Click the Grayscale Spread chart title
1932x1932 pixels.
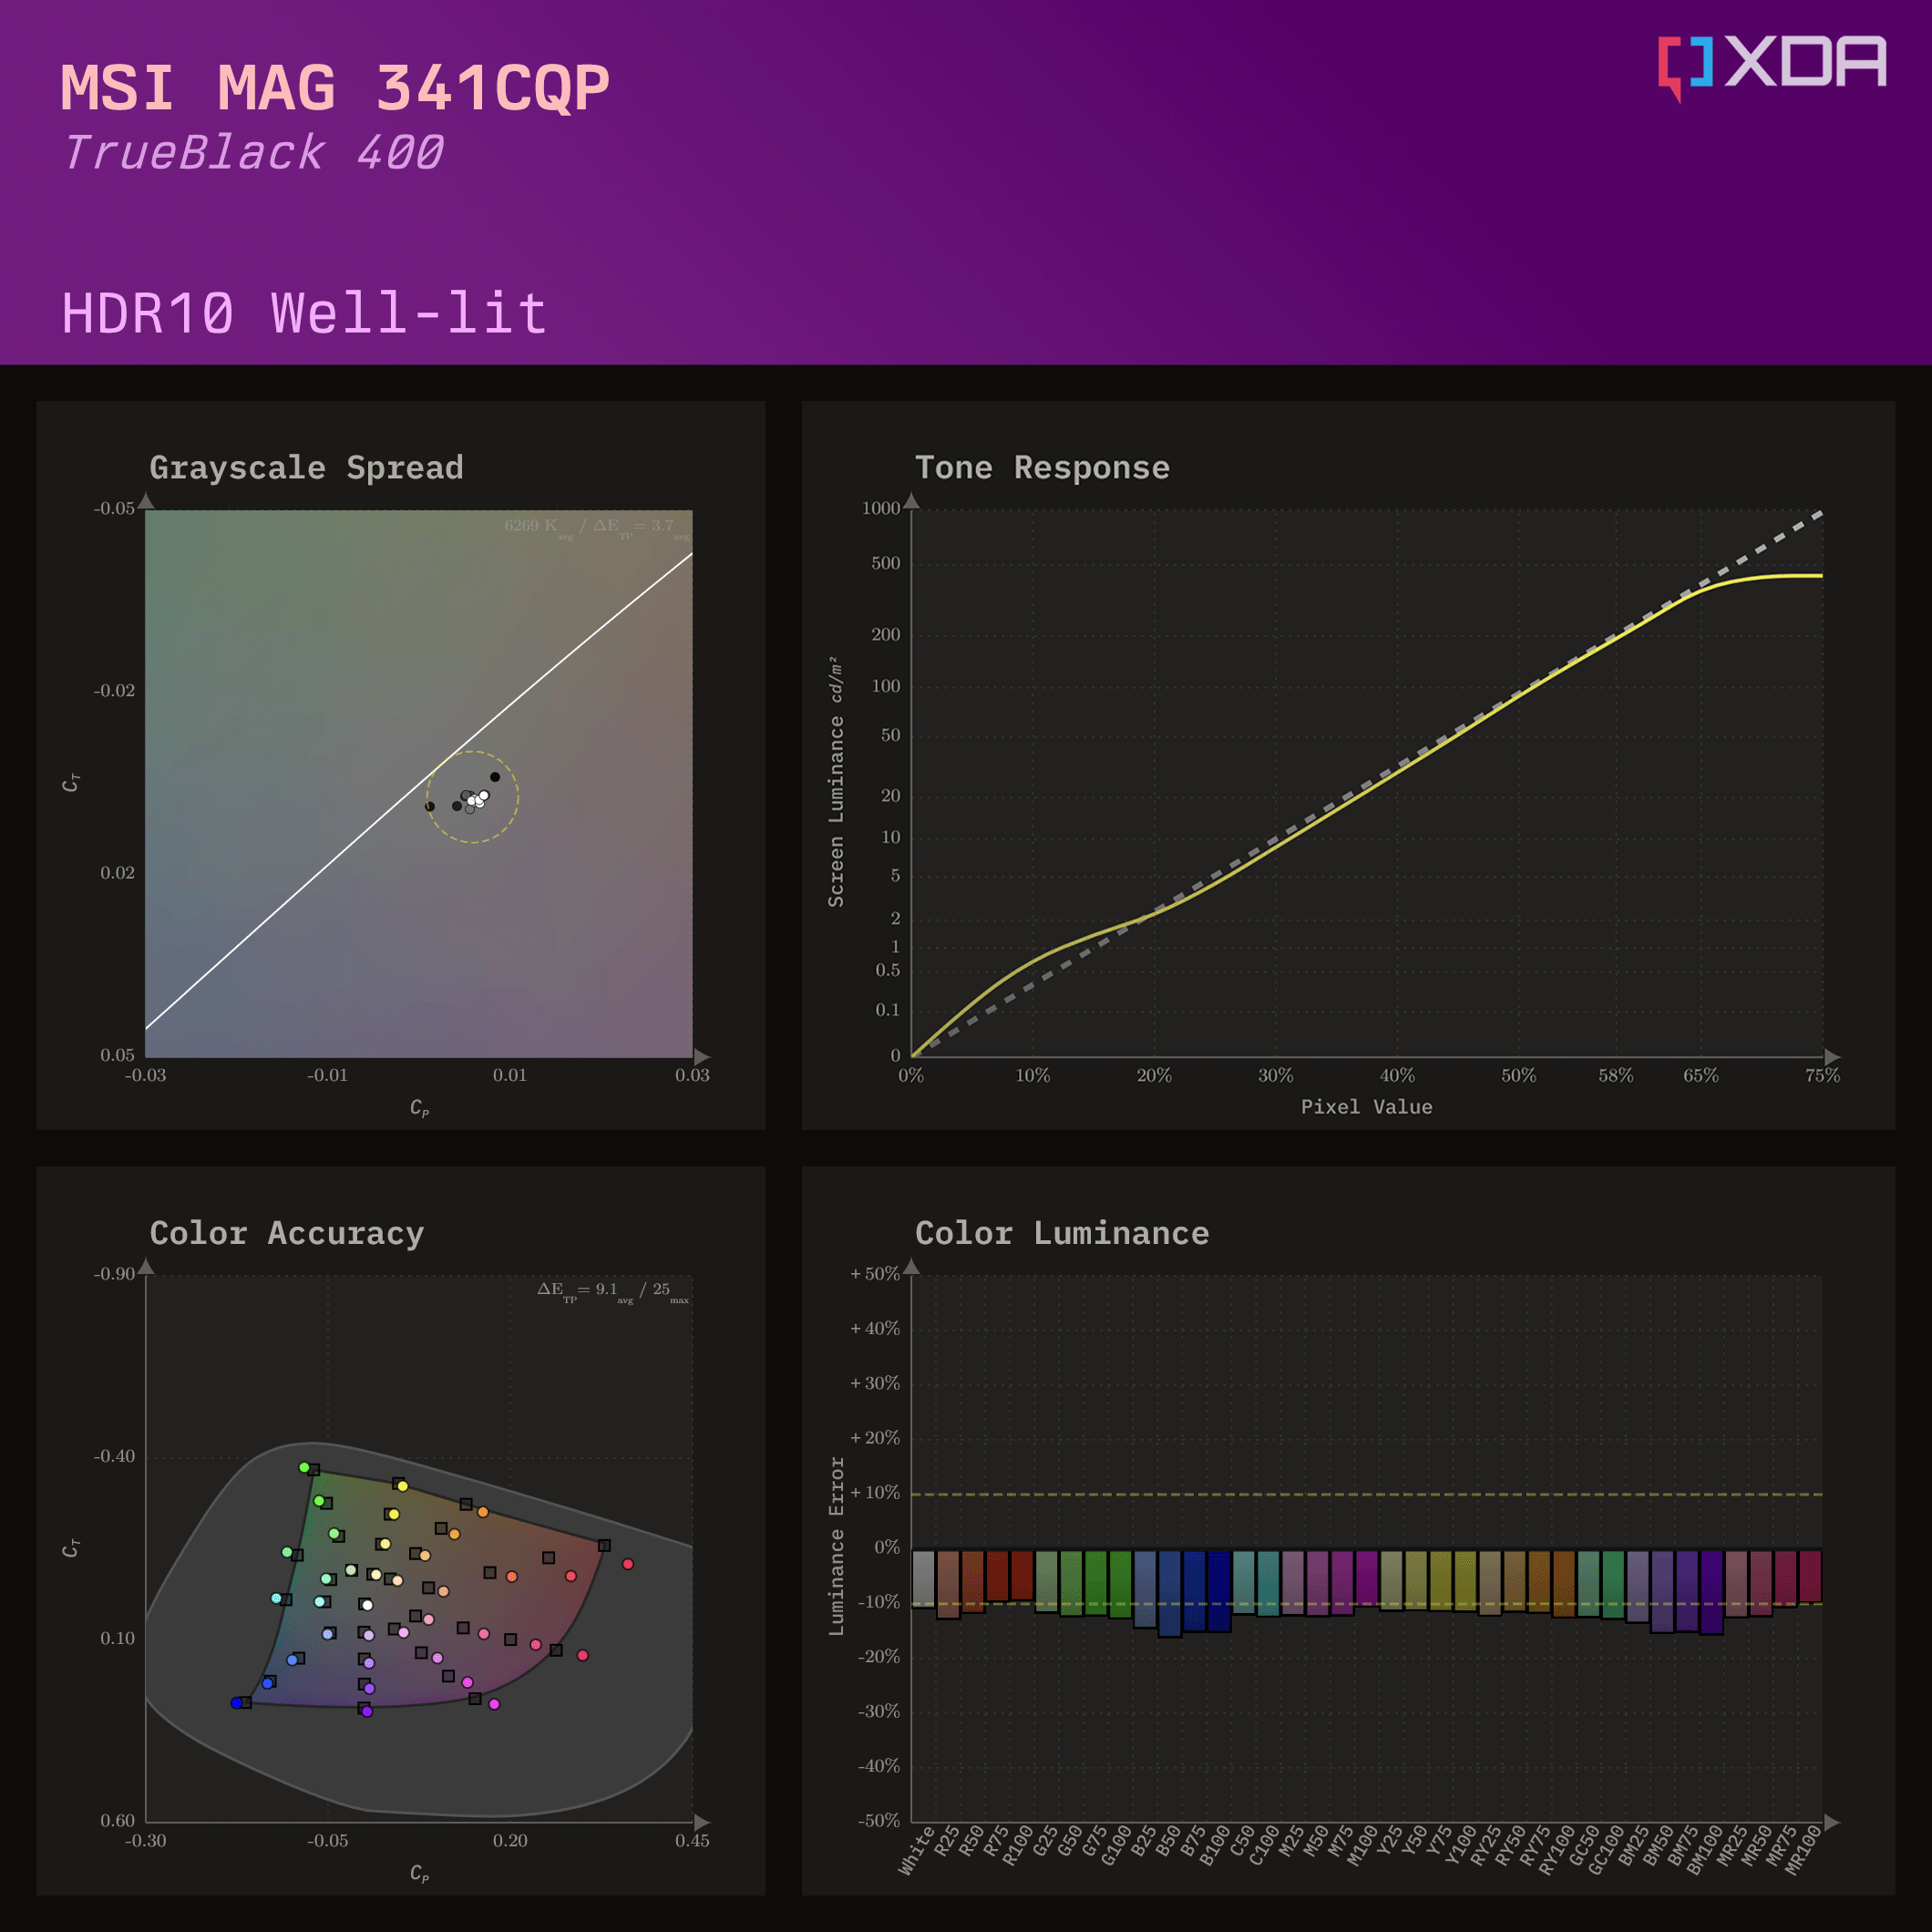(306, 468)
